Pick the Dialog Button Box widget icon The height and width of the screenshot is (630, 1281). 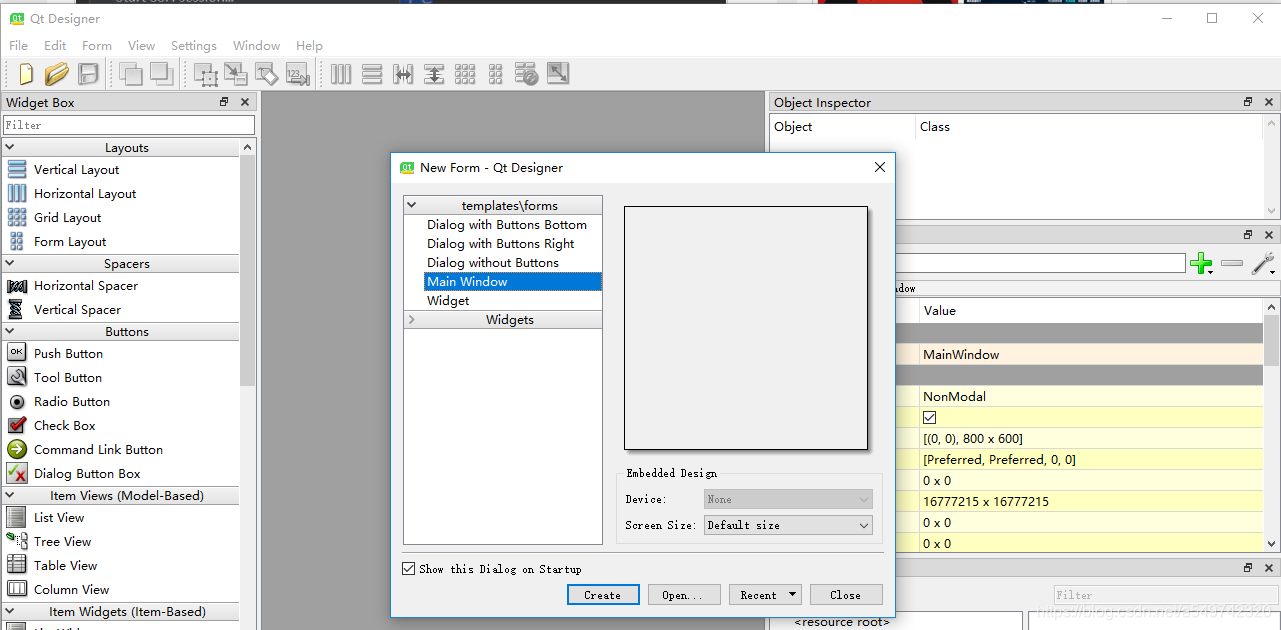click(17, 473)
